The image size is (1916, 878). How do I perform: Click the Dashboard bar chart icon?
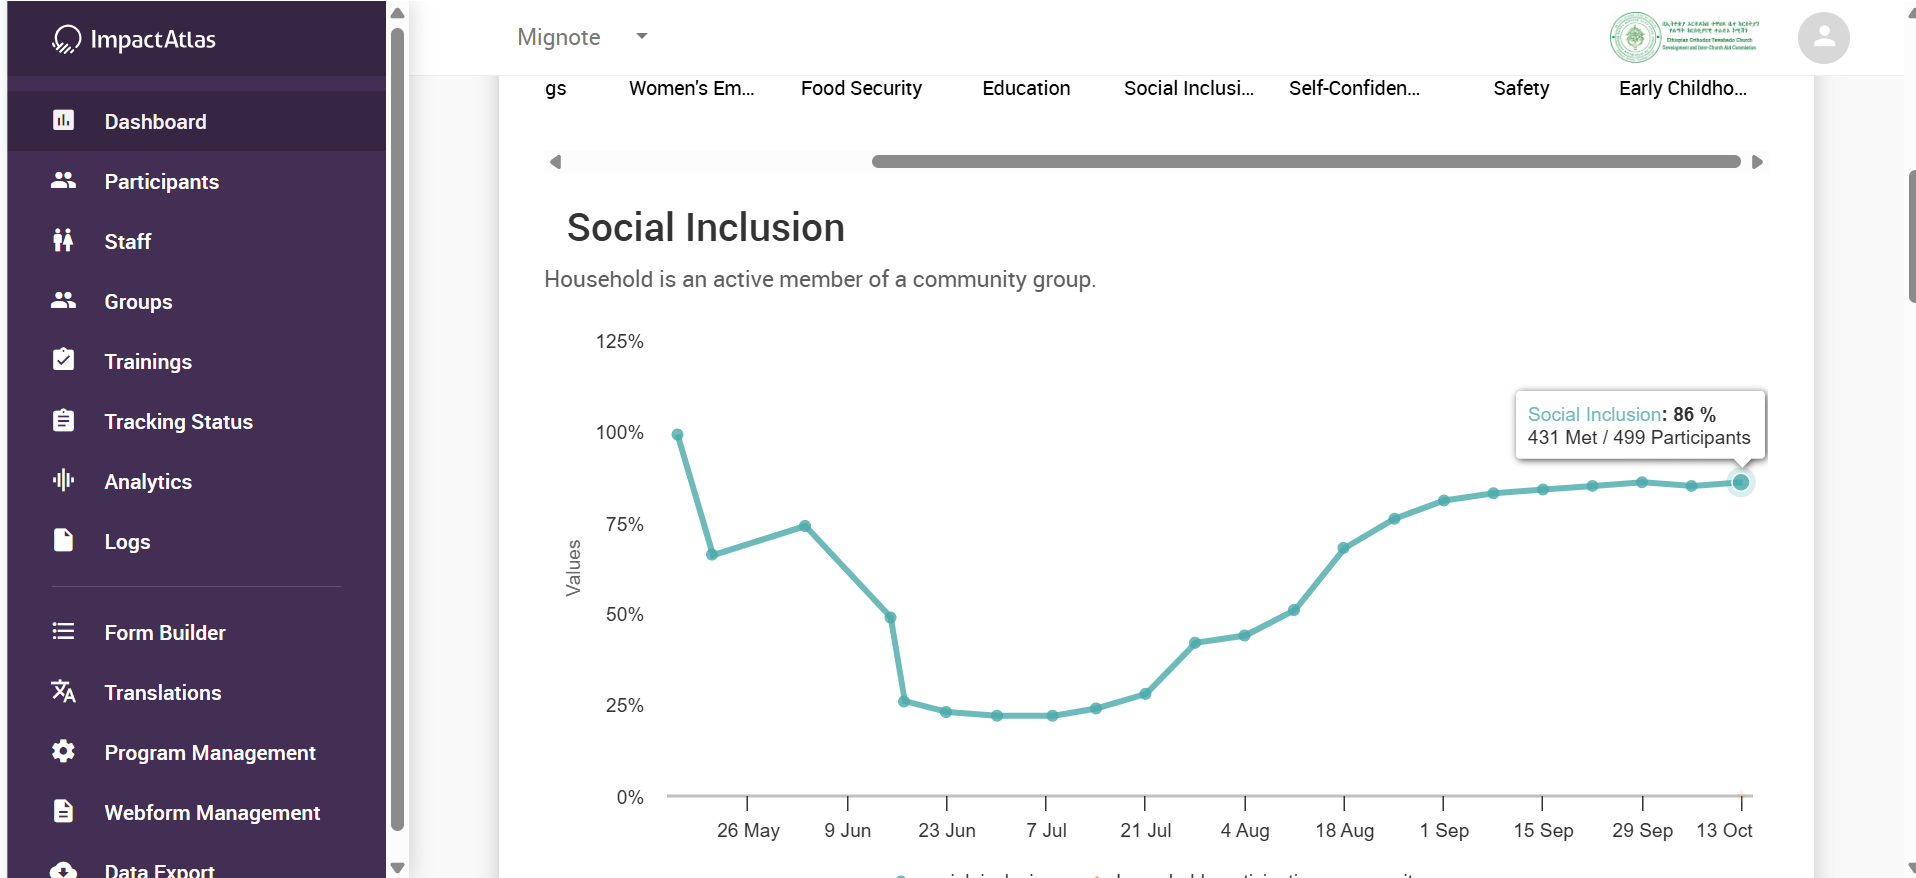(63, 121)
